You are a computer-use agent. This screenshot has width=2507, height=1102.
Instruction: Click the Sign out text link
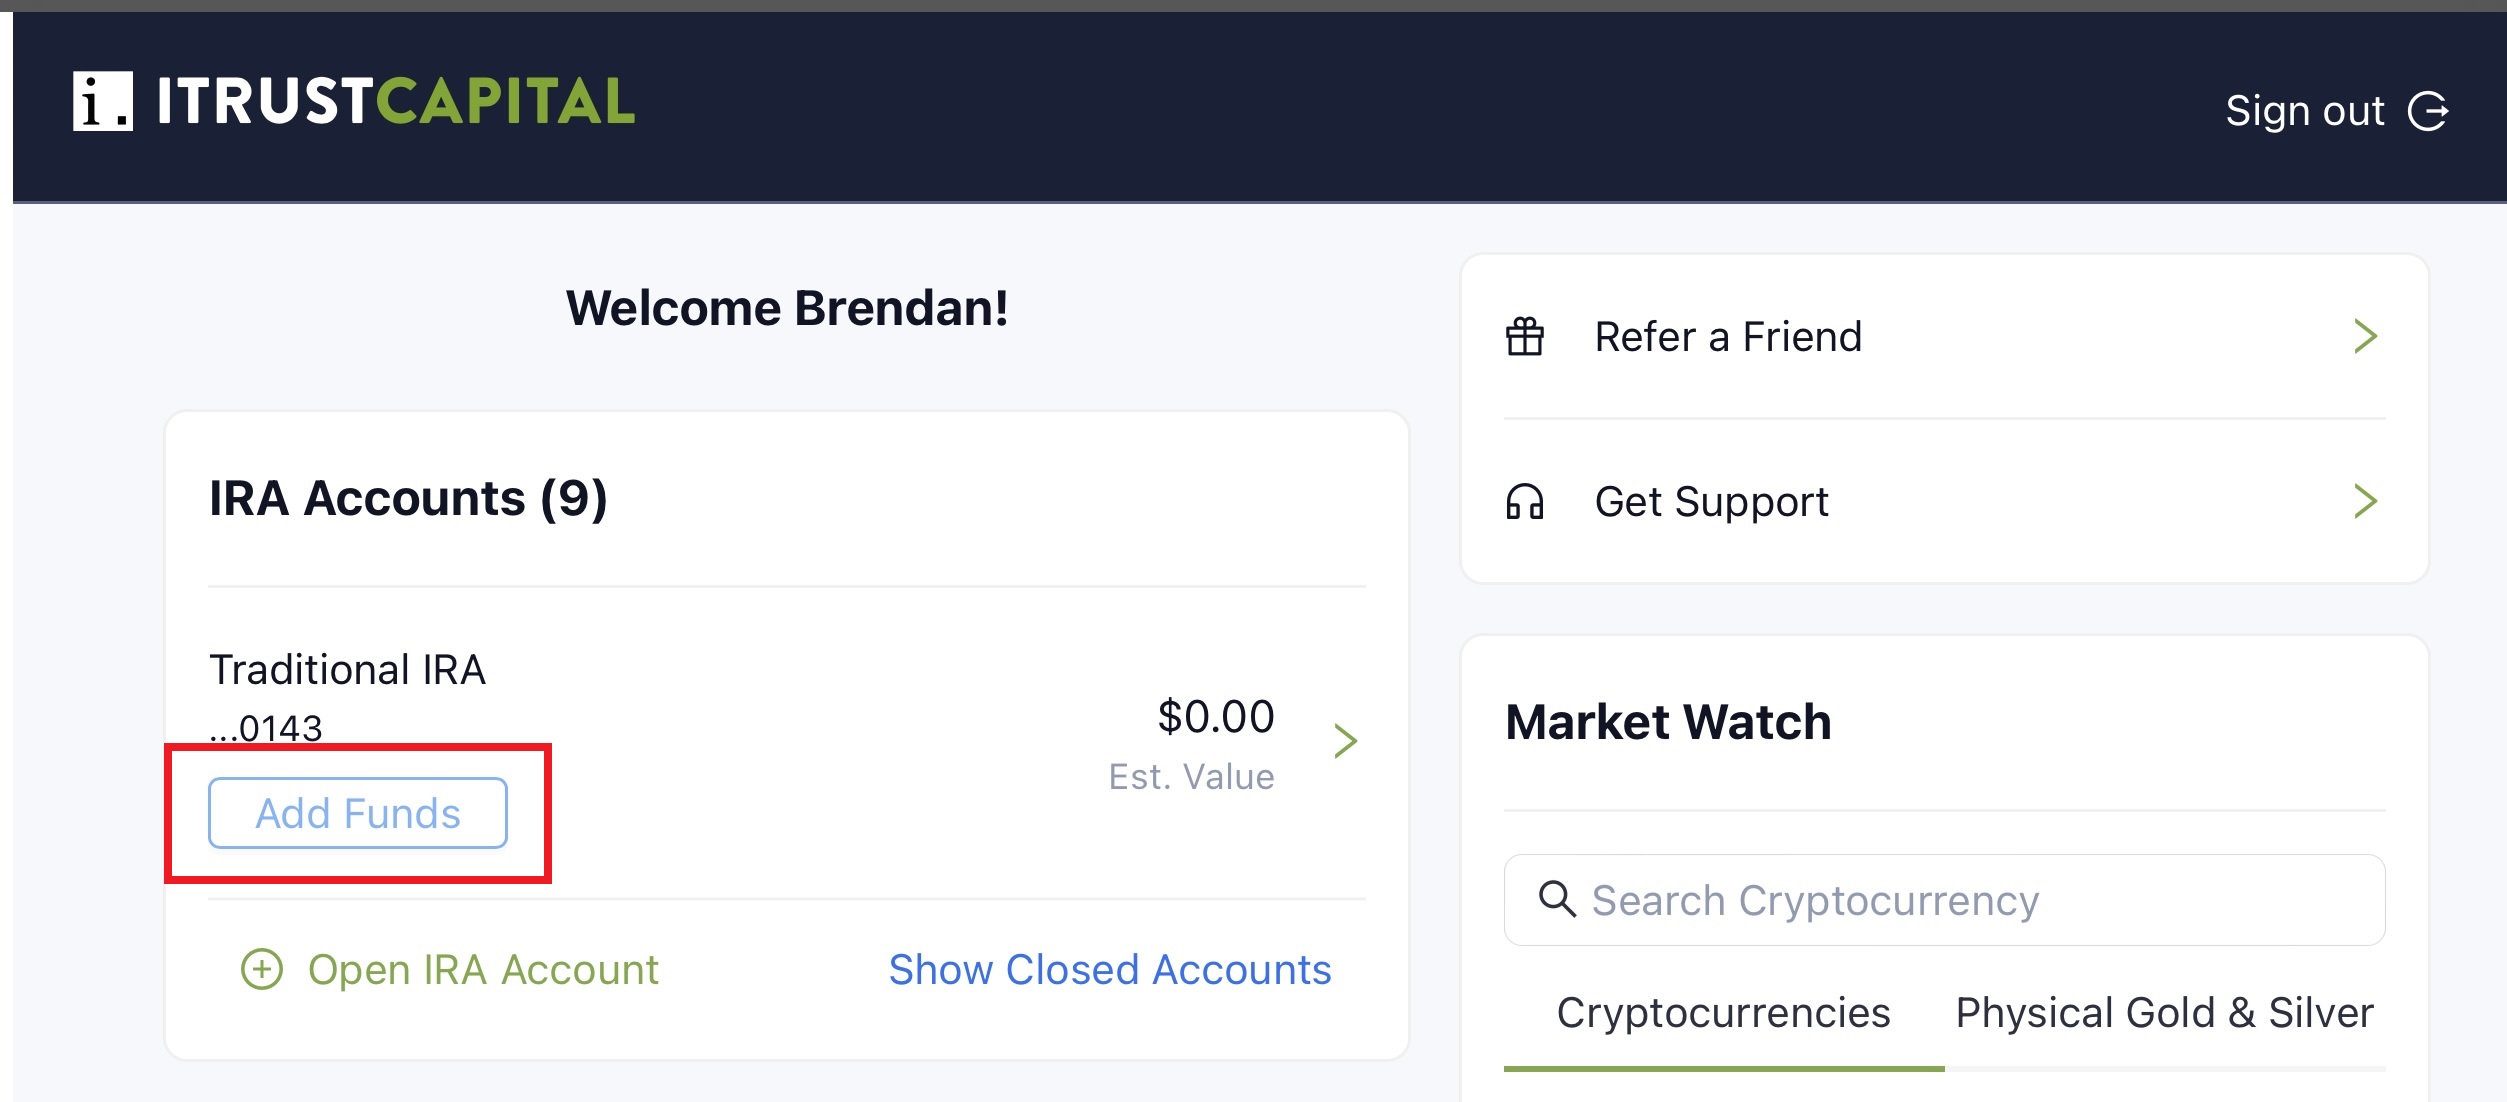coord(2304,111)
